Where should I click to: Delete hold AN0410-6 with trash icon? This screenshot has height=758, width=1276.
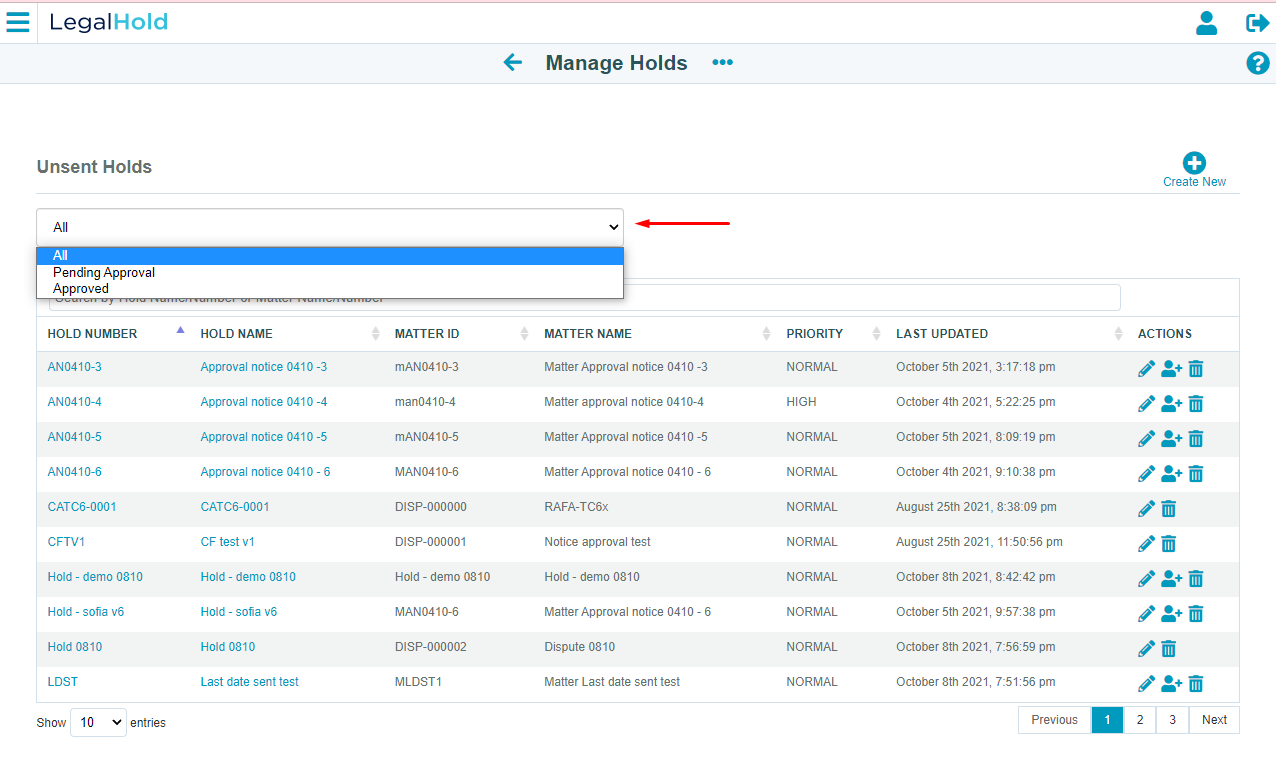(x=1195, y=474)
